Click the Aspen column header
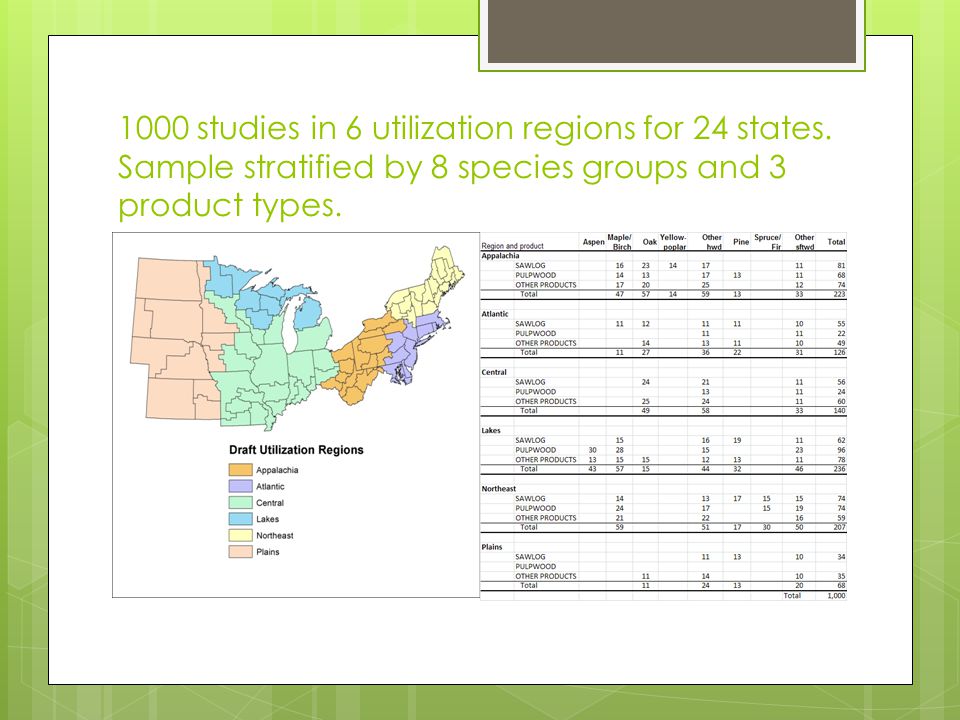Screen dimensions: 960x720 pos(593,242)
